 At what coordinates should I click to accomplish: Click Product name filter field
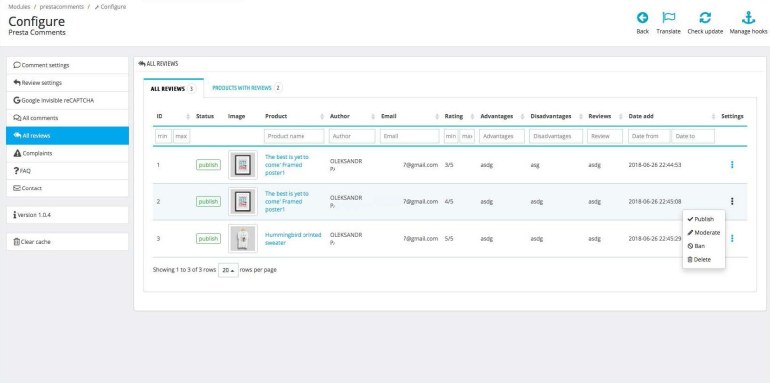[x=294, y=136]
